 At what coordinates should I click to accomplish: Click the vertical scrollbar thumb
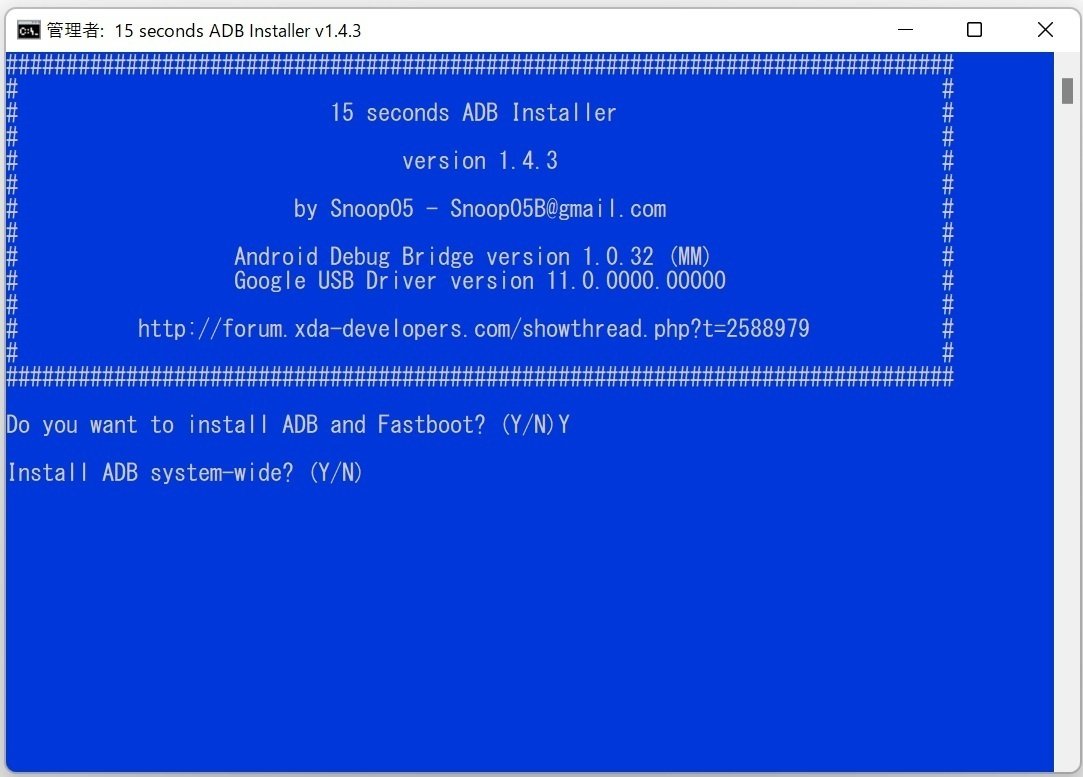pyautogui.click(x=1067, y=90)
